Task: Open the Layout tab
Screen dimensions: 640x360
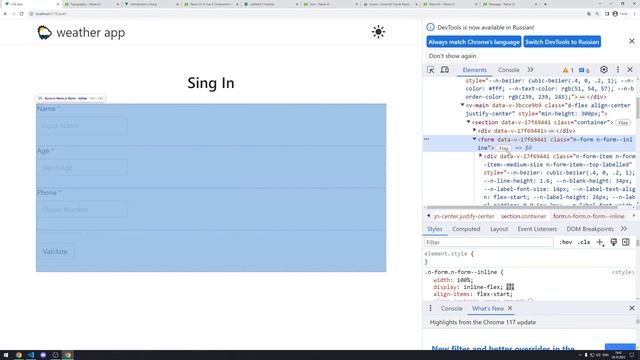Action: (499, 229)
